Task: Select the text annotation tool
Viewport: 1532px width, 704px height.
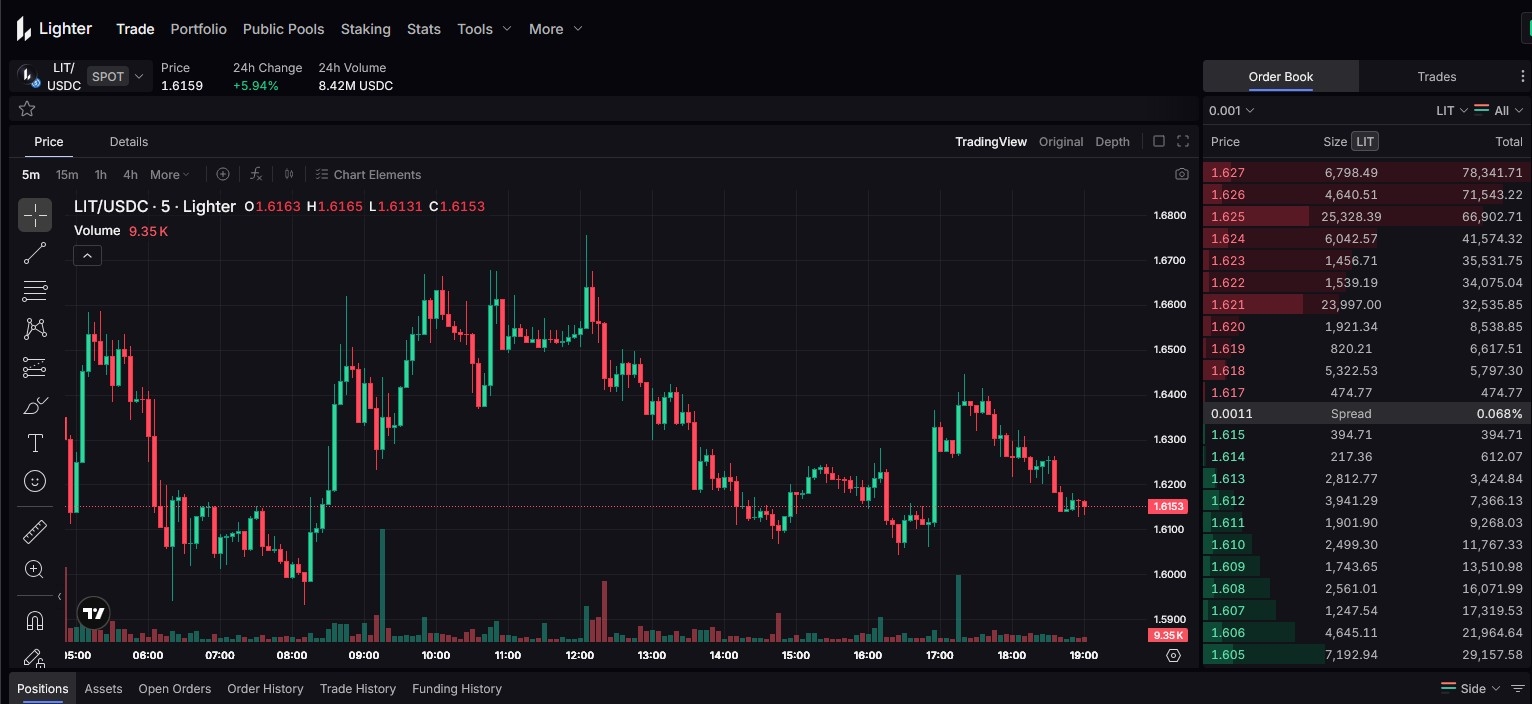Action: (x=35, y=443)
